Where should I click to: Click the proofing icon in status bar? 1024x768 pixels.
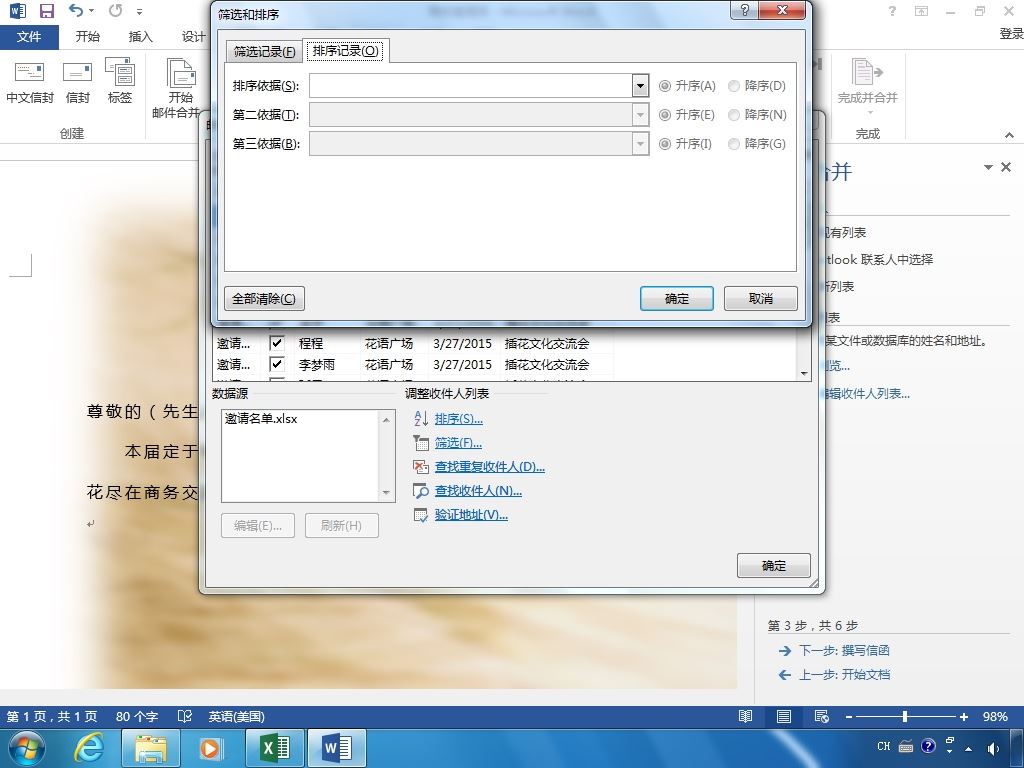coord(185,716)
